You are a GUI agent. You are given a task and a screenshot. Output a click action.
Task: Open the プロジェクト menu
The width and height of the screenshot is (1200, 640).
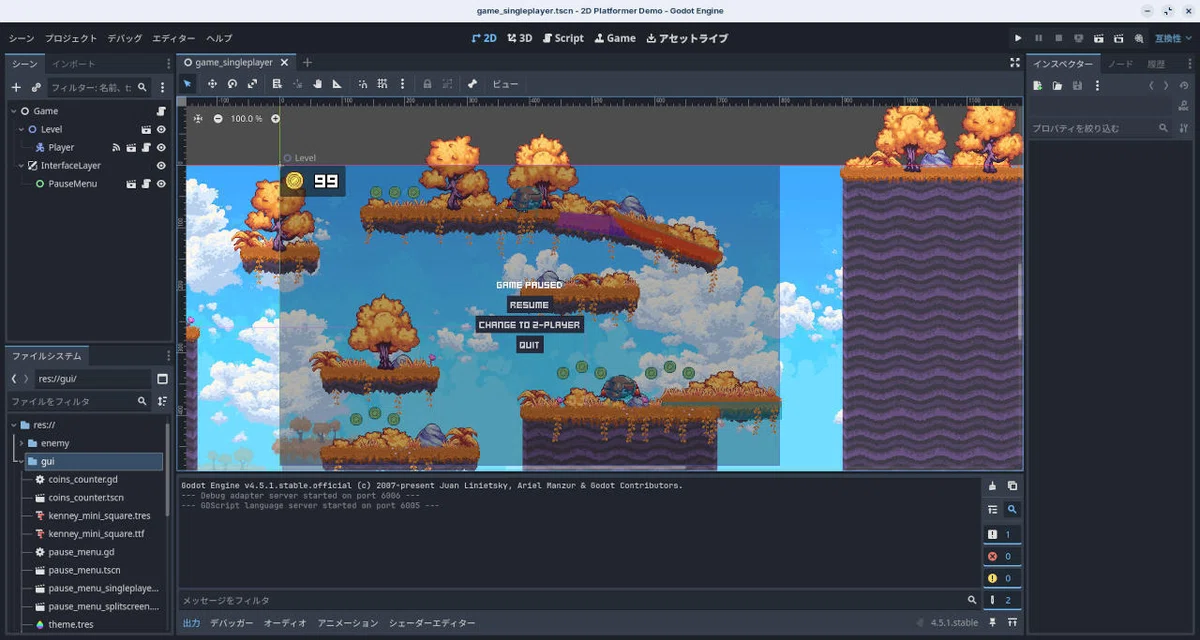(x=71, y=38)
